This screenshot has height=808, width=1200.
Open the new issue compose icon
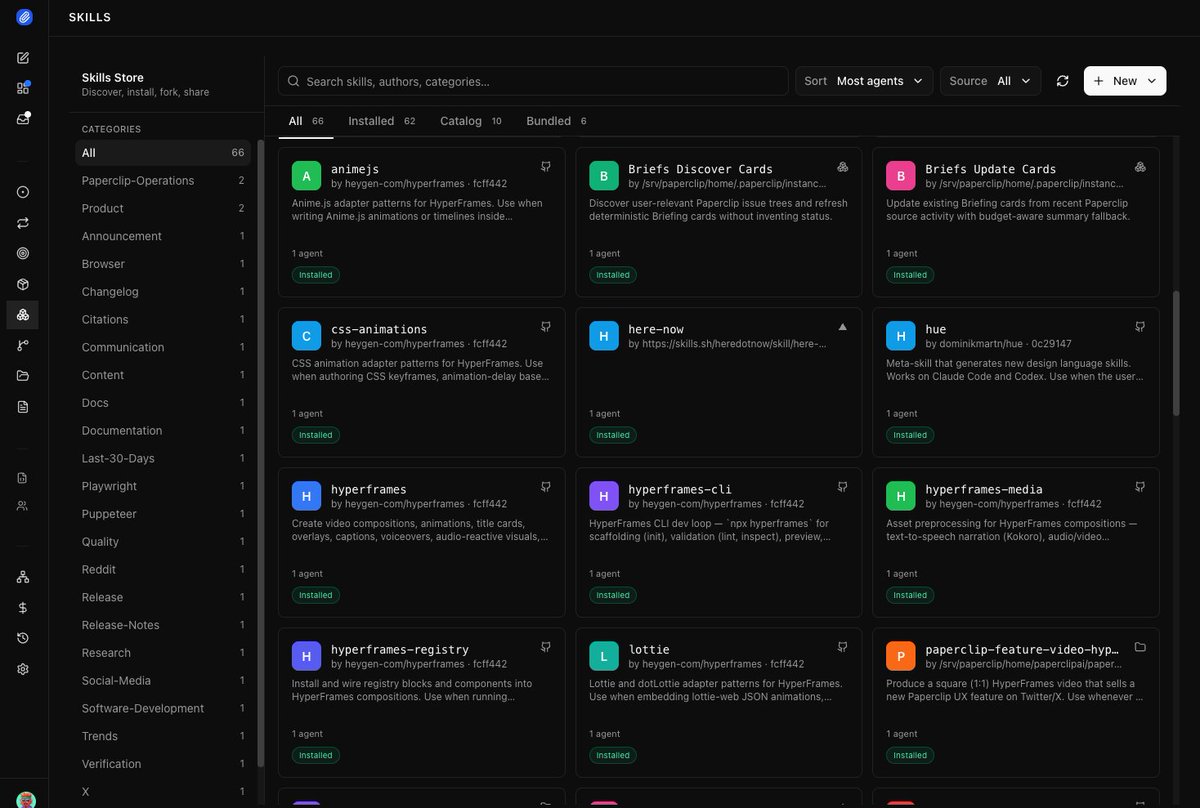coord(23,58)
